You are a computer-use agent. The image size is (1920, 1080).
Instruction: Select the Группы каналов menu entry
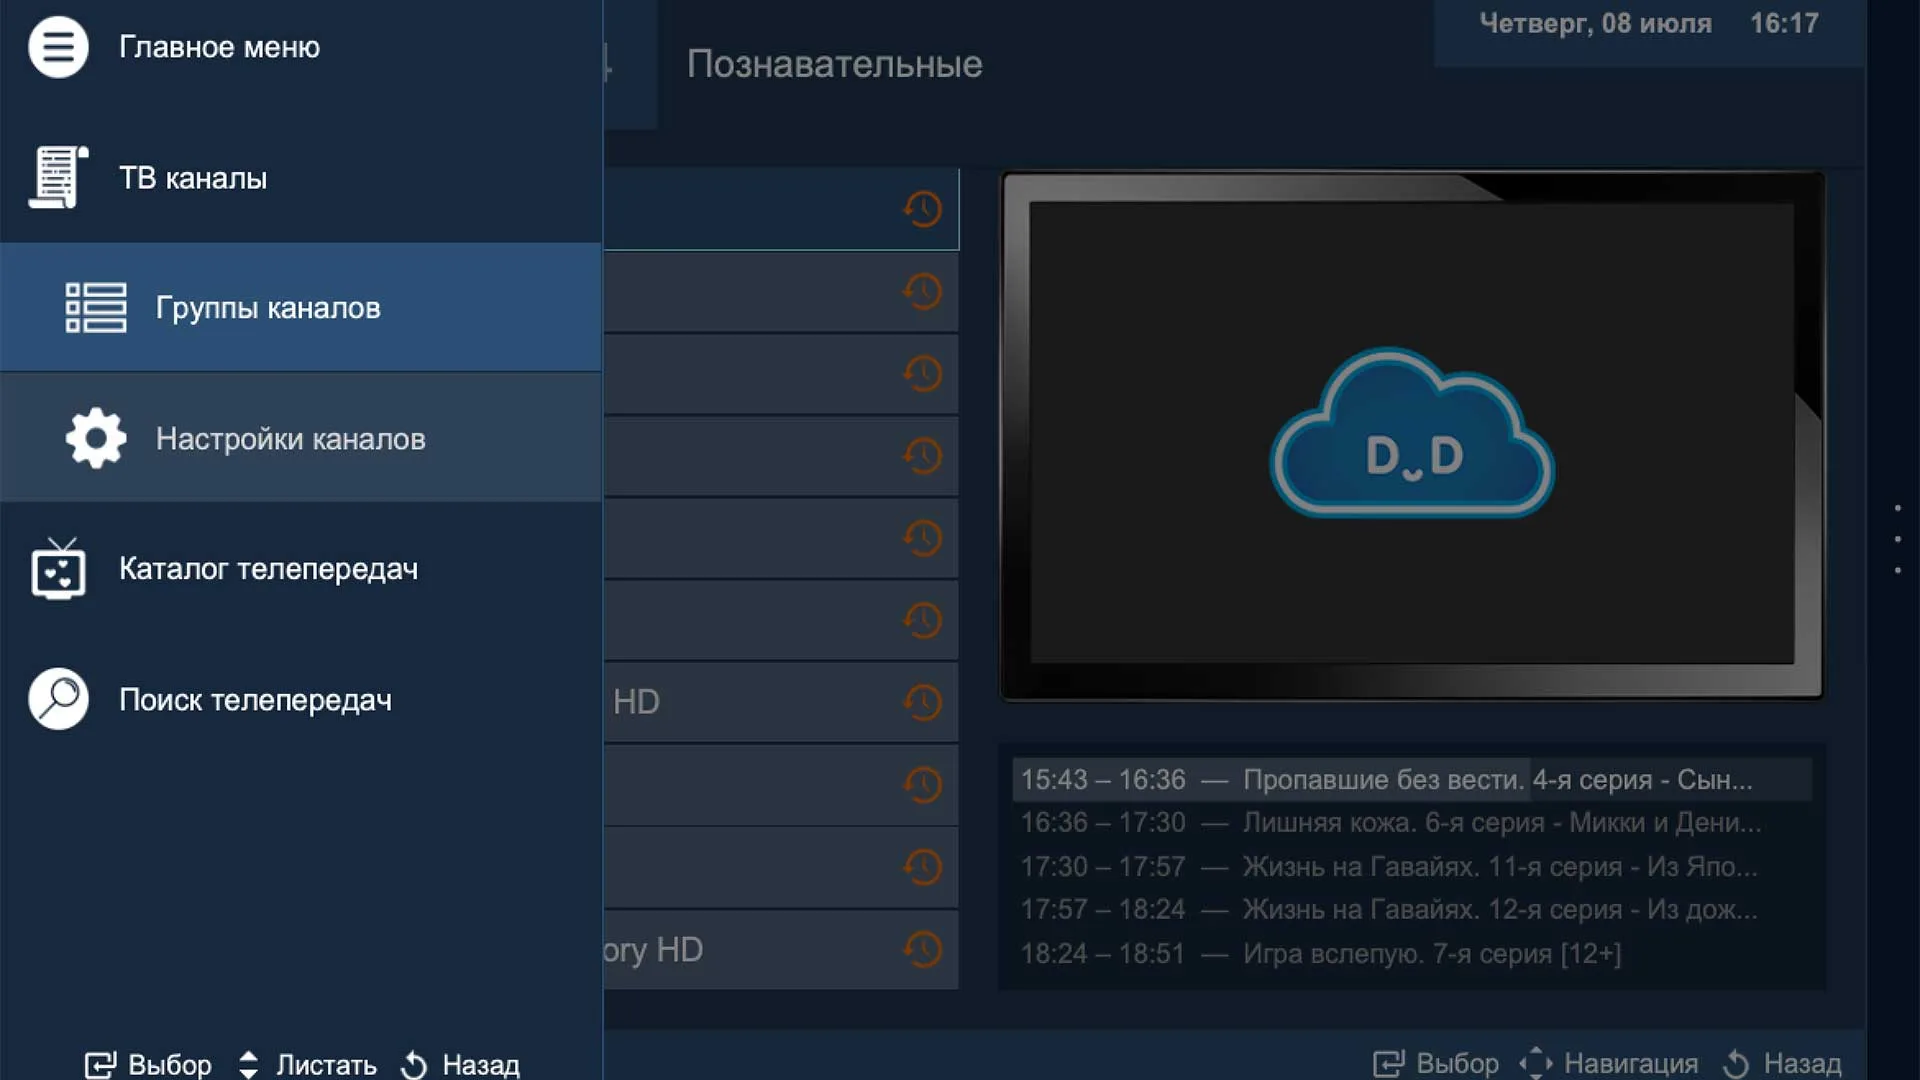point(266,307)
